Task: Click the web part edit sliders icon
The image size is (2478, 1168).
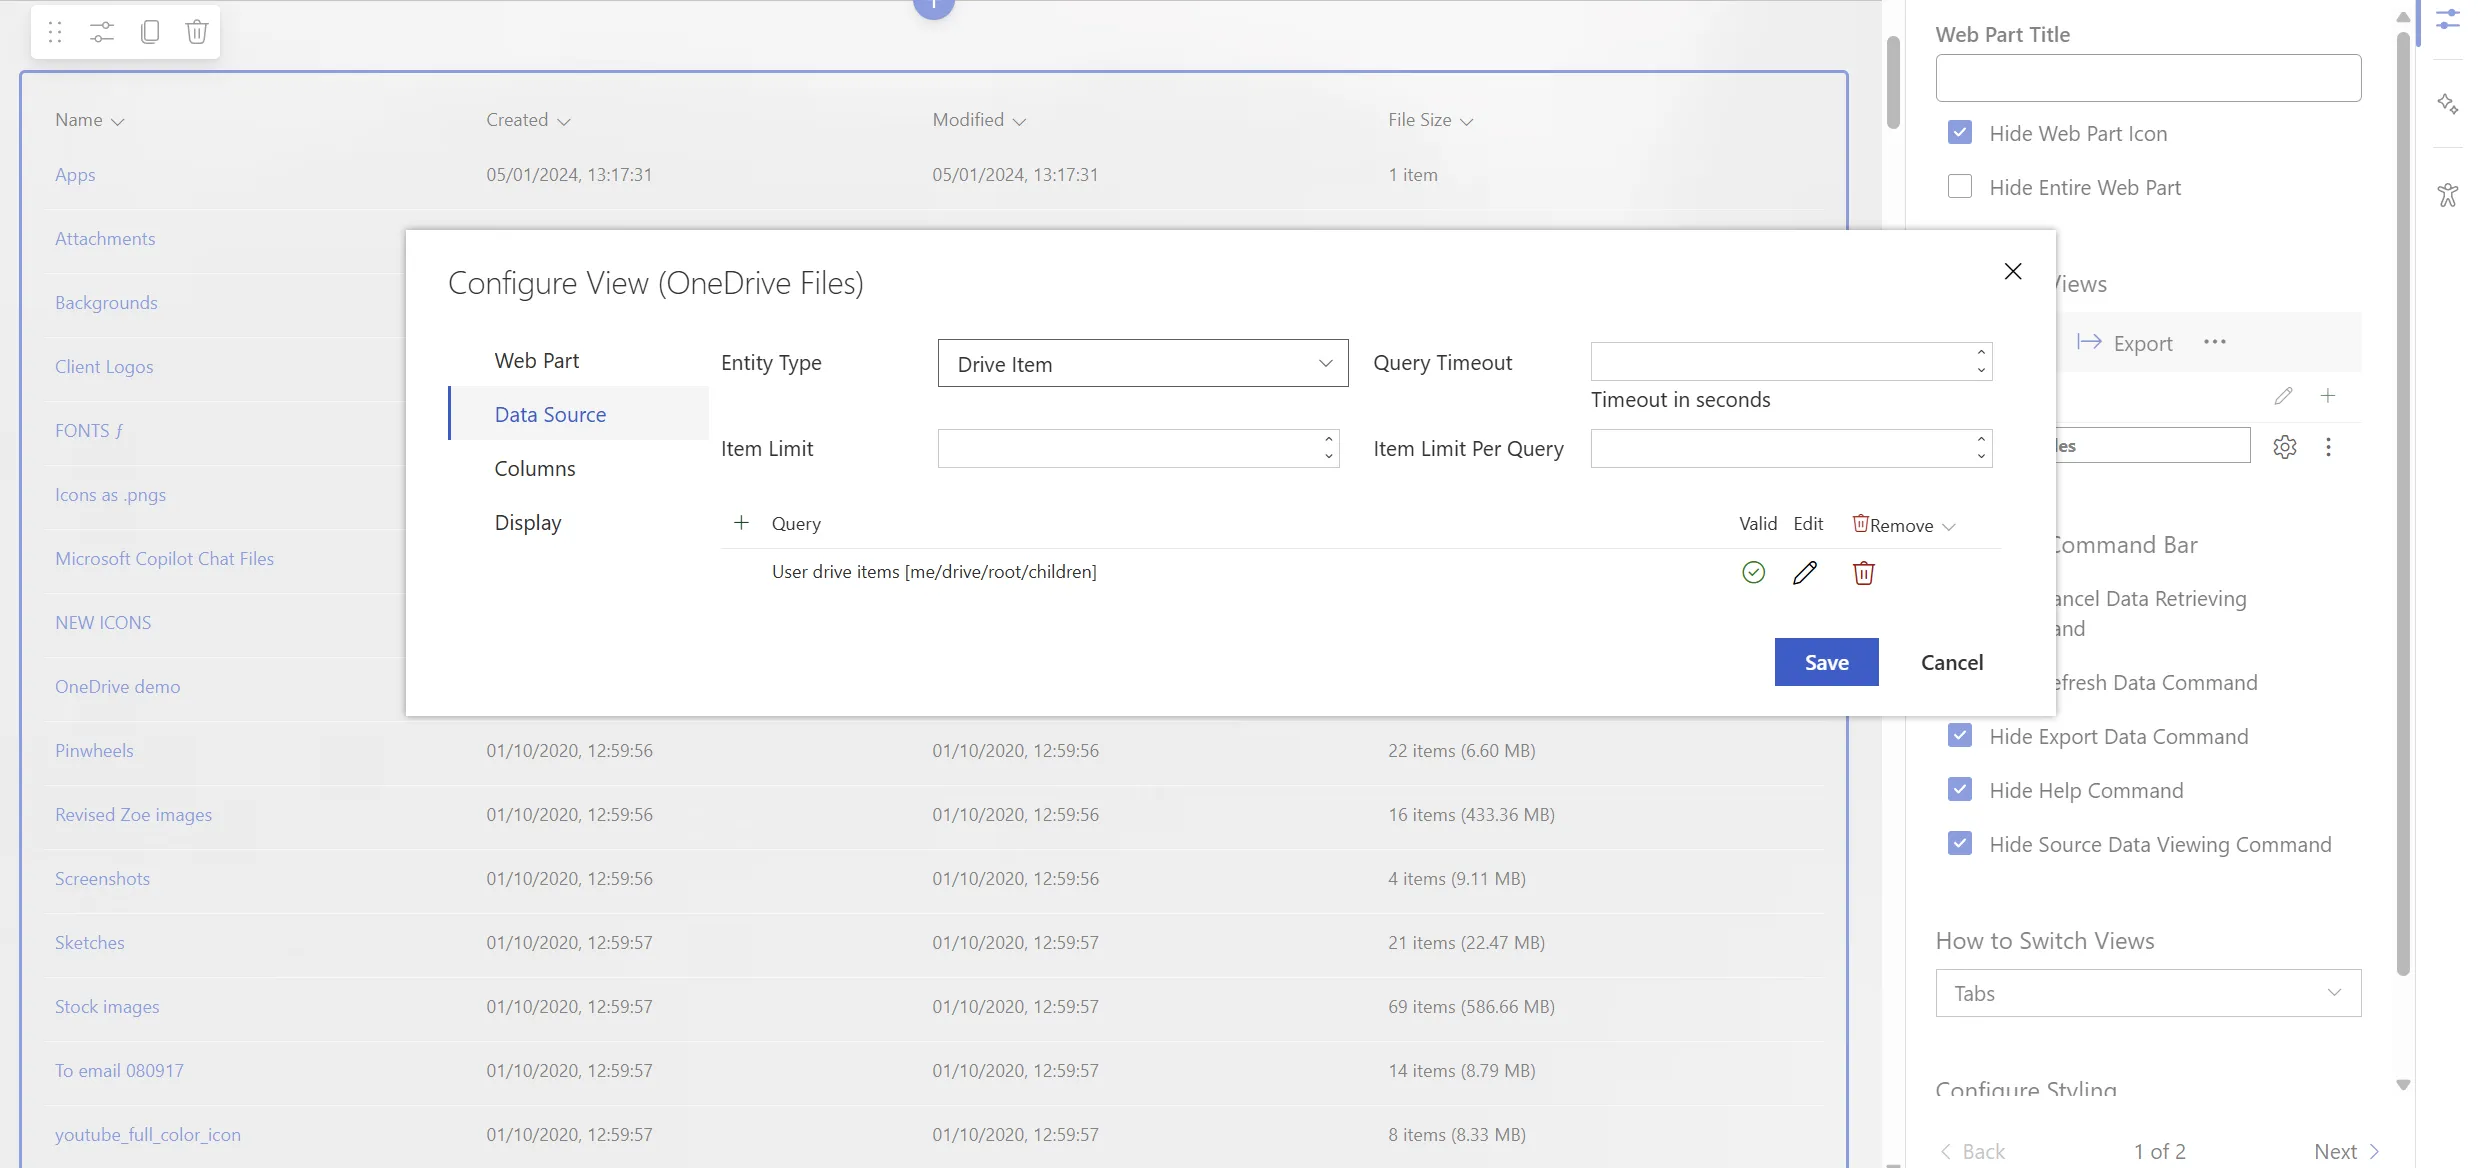Action: click(102, 32)
